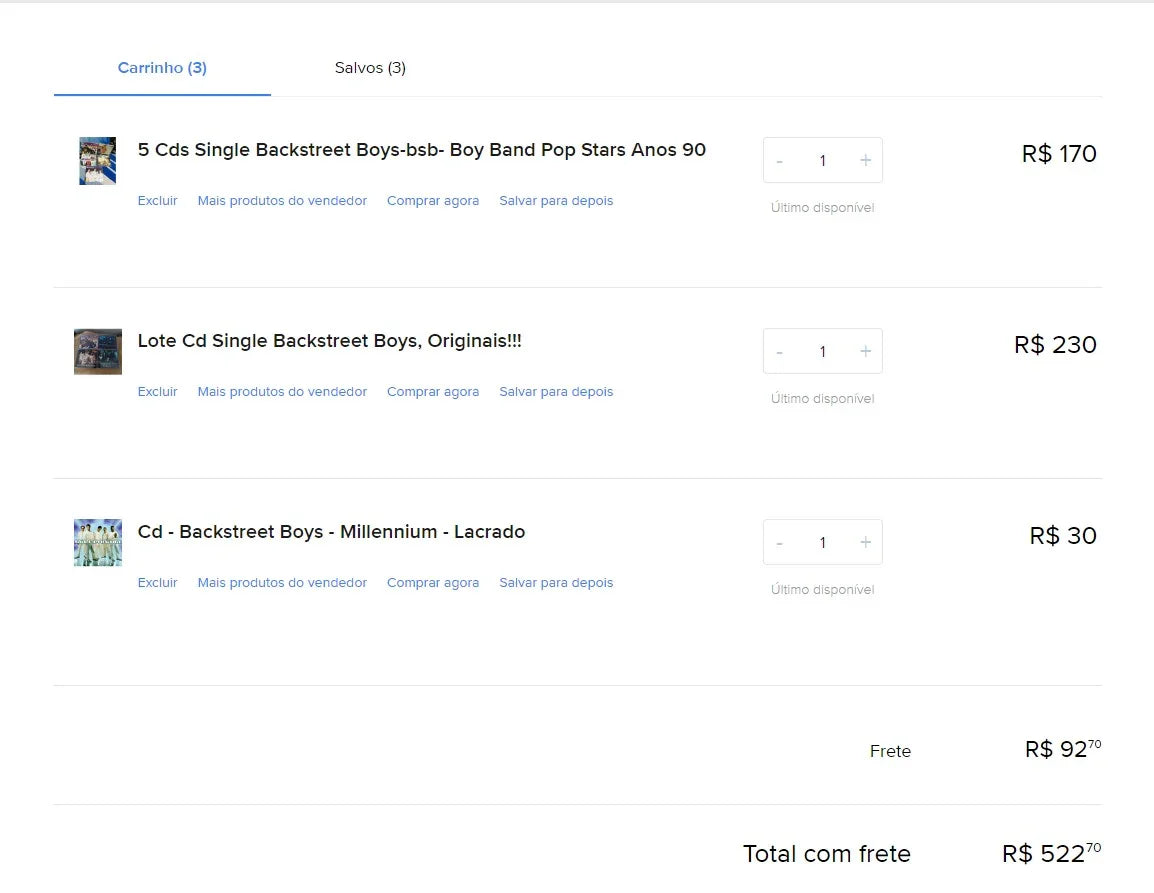The width and height of the screenshot is (1154, 893).
Task: Click Comprar agora for 5 Cds Single
Action: coord(433,201)
